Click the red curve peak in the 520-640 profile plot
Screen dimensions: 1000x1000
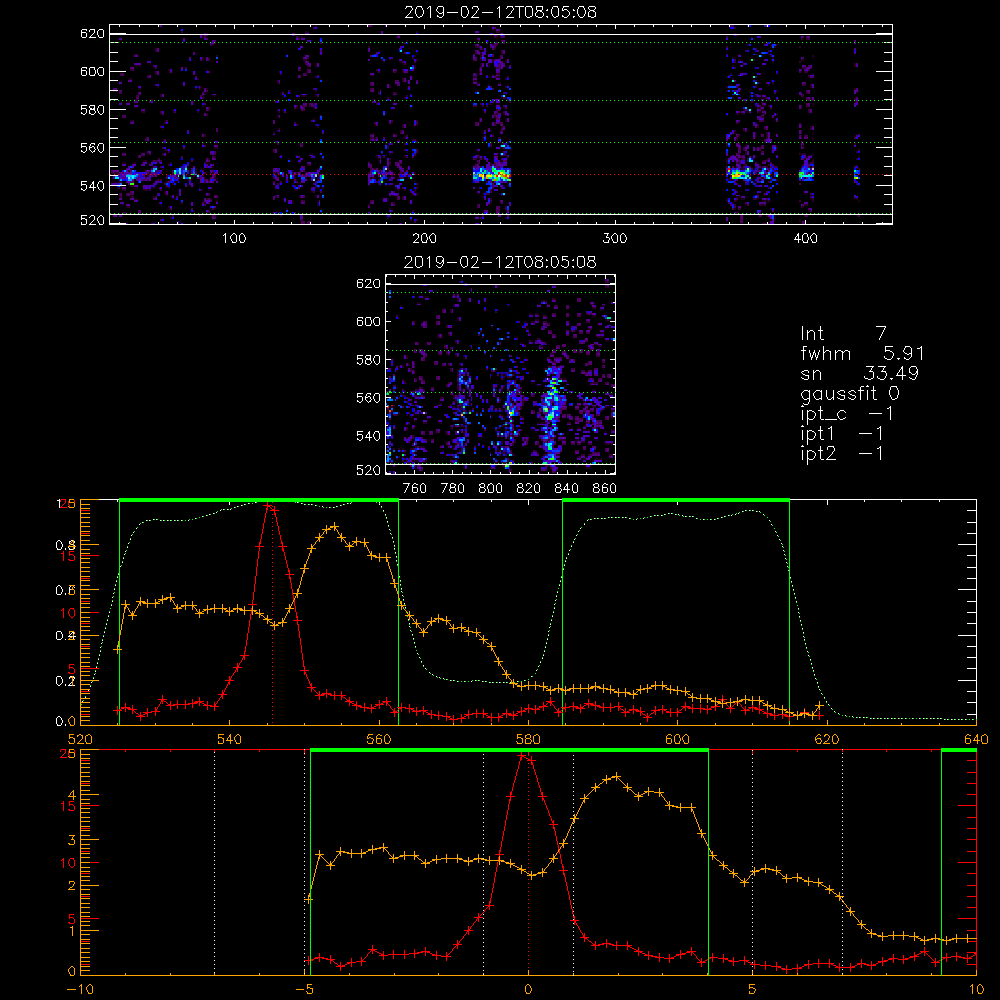270,506
